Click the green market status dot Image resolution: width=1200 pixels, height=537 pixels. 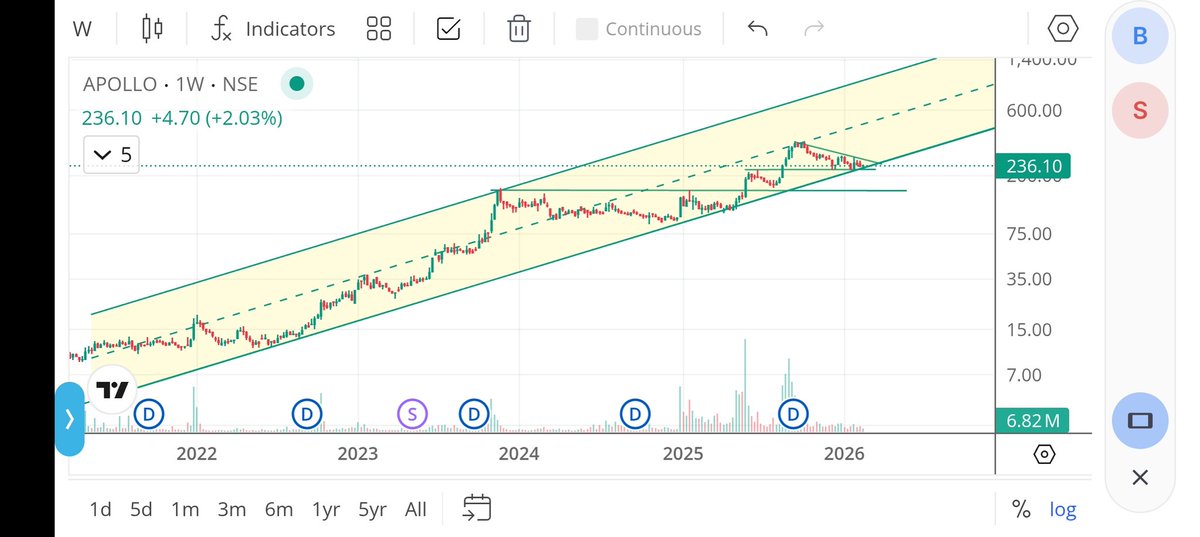pos(295,84)
